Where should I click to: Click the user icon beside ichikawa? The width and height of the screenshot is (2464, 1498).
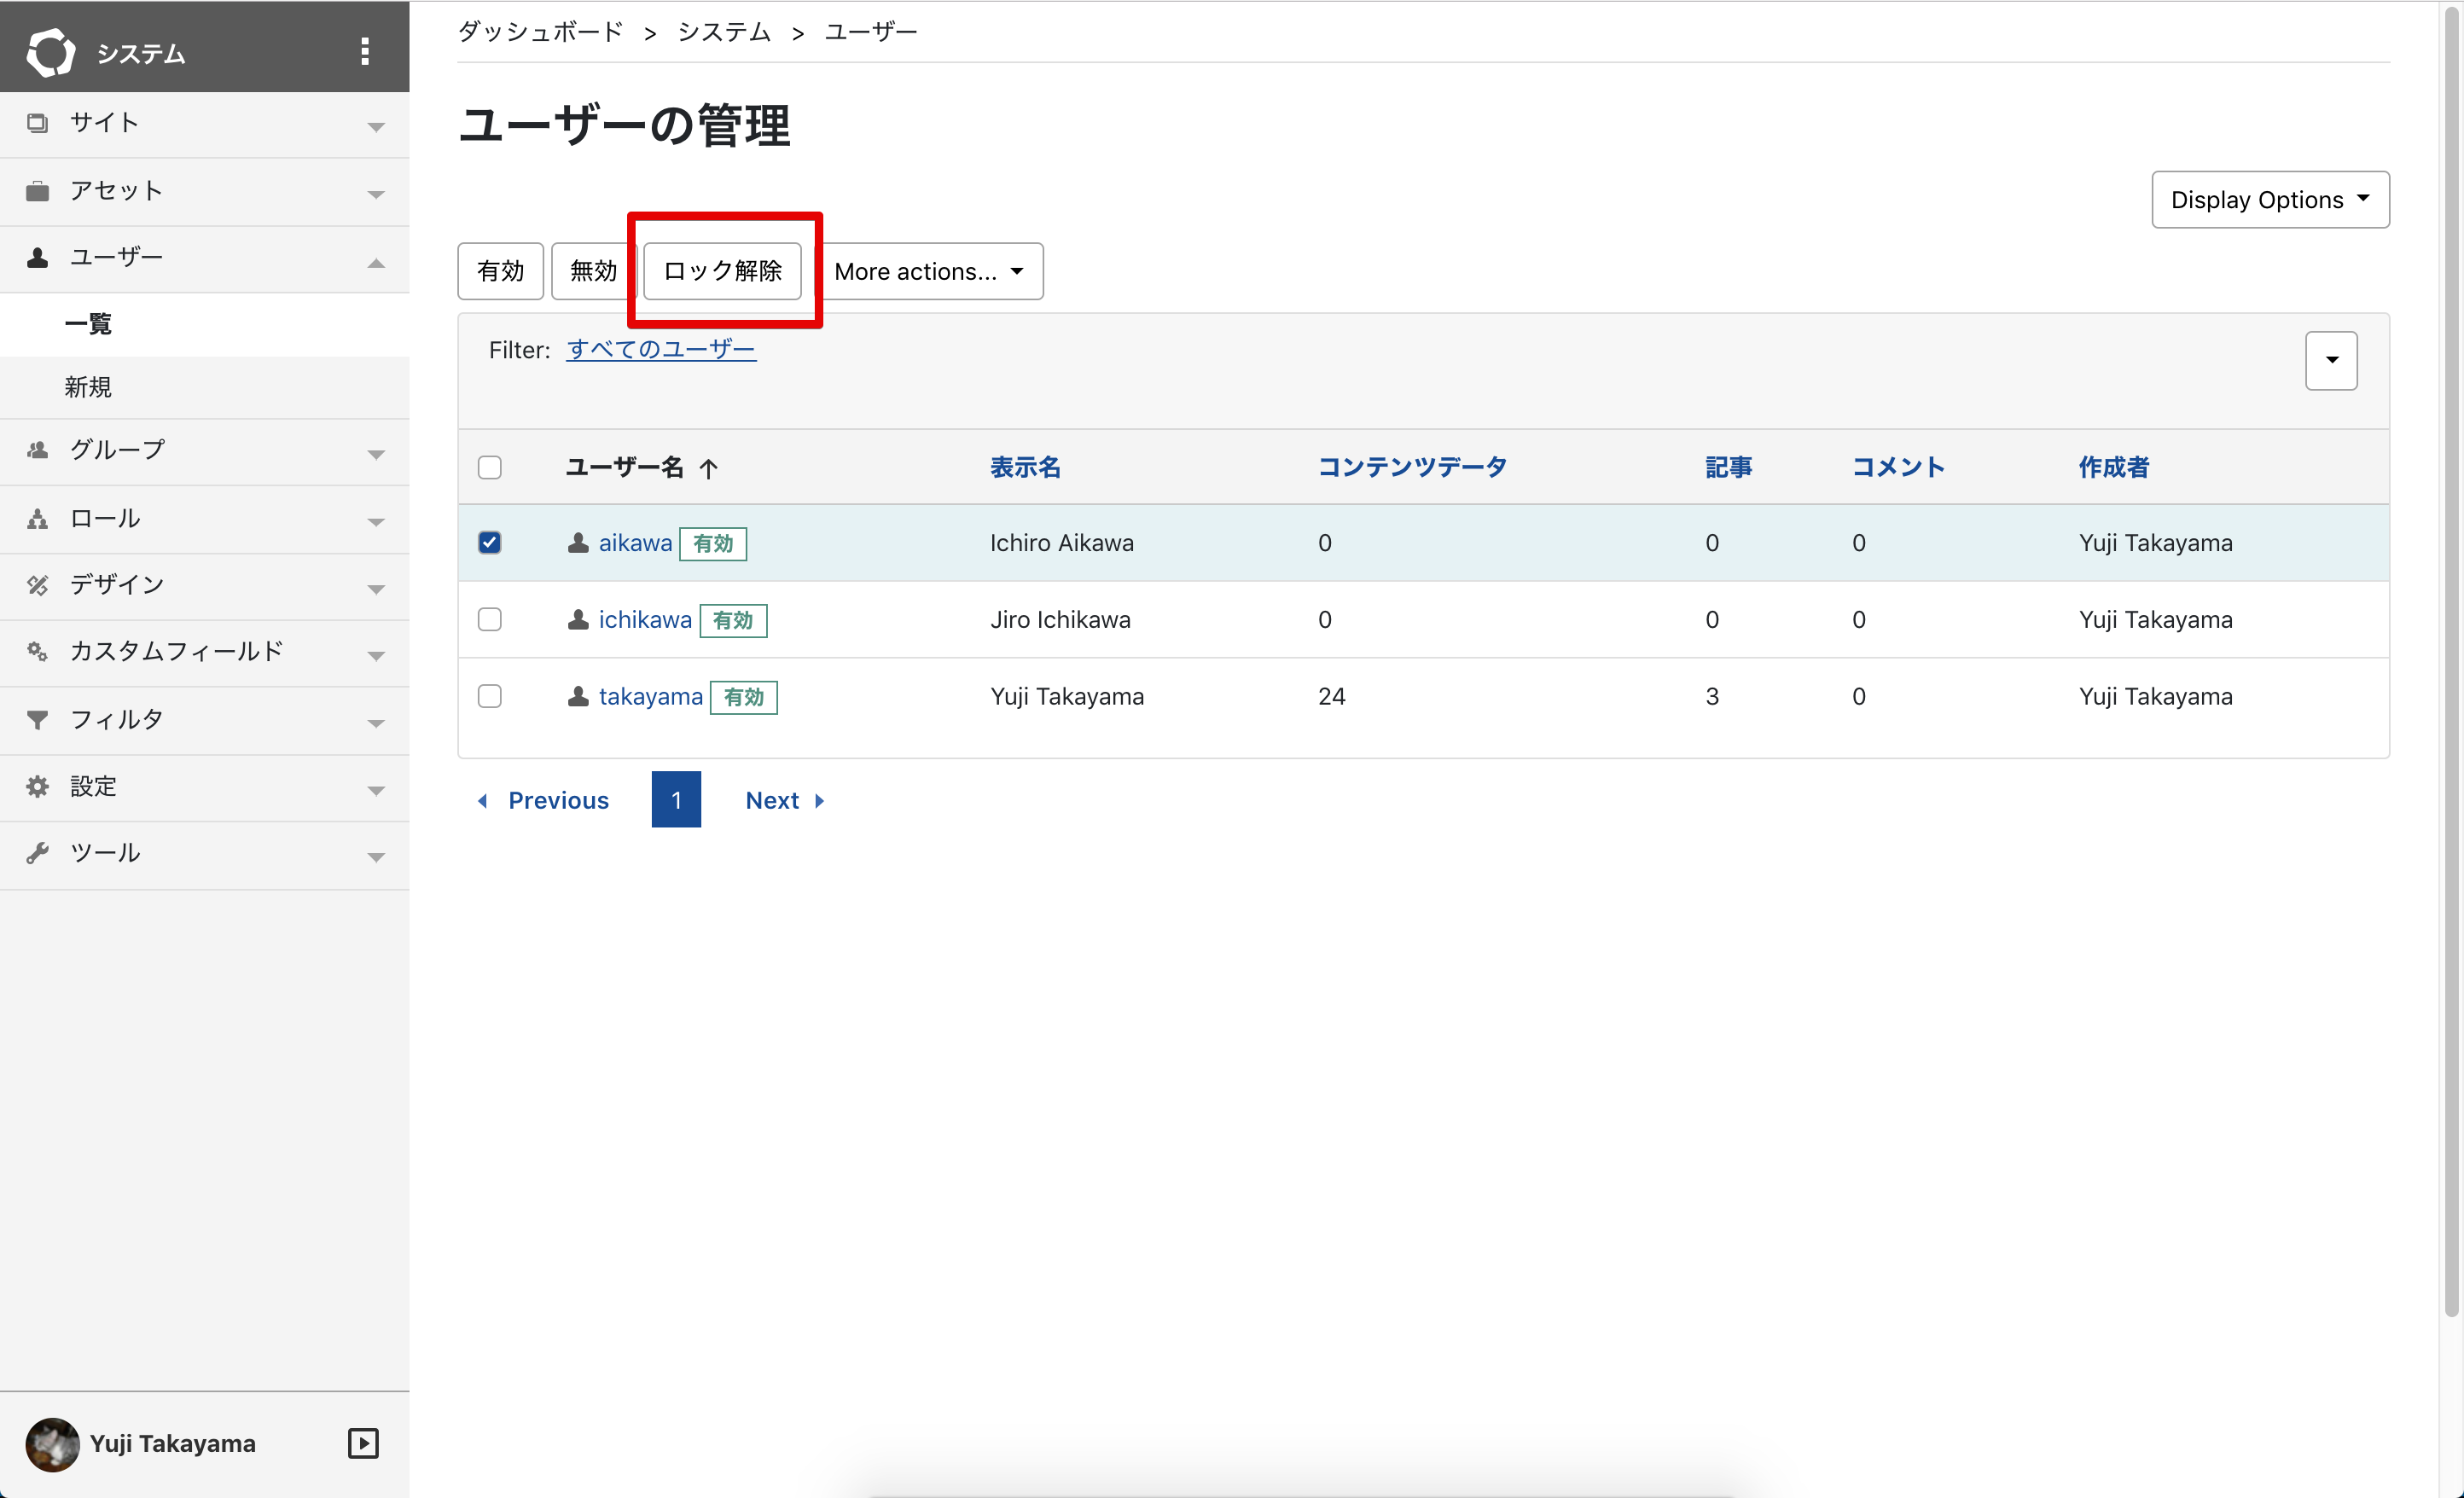[x=578, y=620]
